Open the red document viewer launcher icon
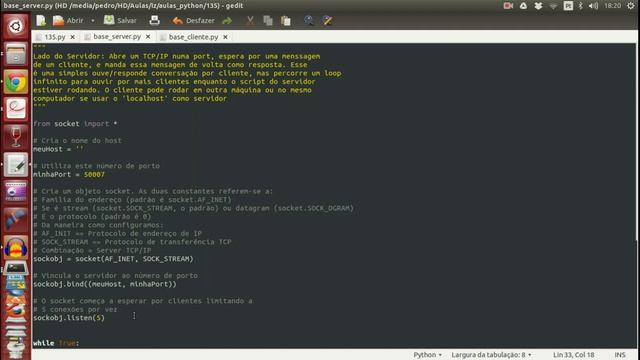The image size is (640, 360). coord(16,109)
